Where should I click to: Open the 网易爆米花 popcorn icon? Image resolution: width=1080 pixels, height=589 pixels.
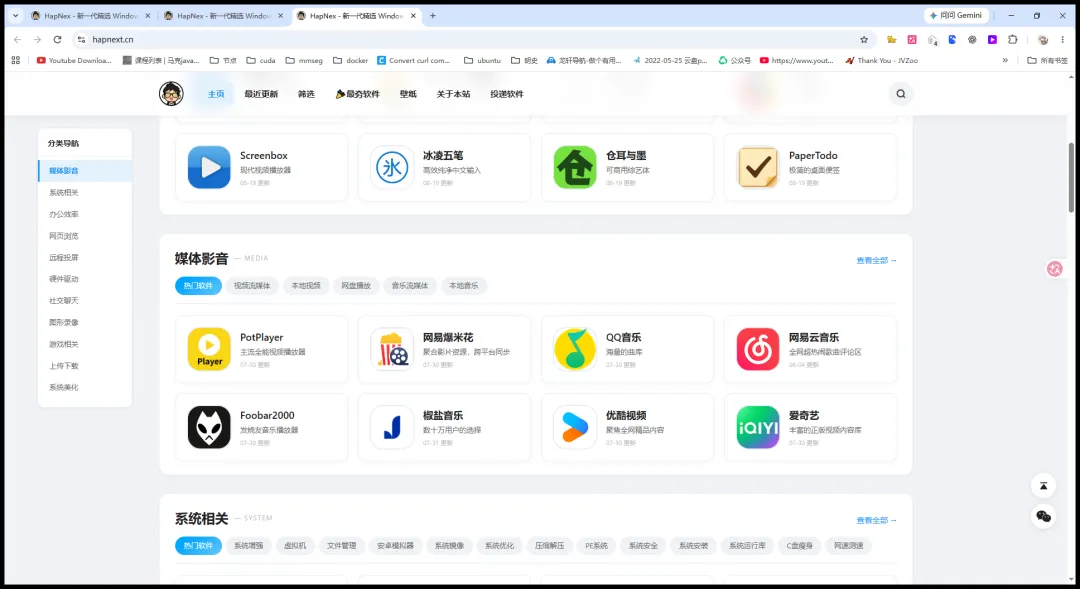[x=392, y=349]
